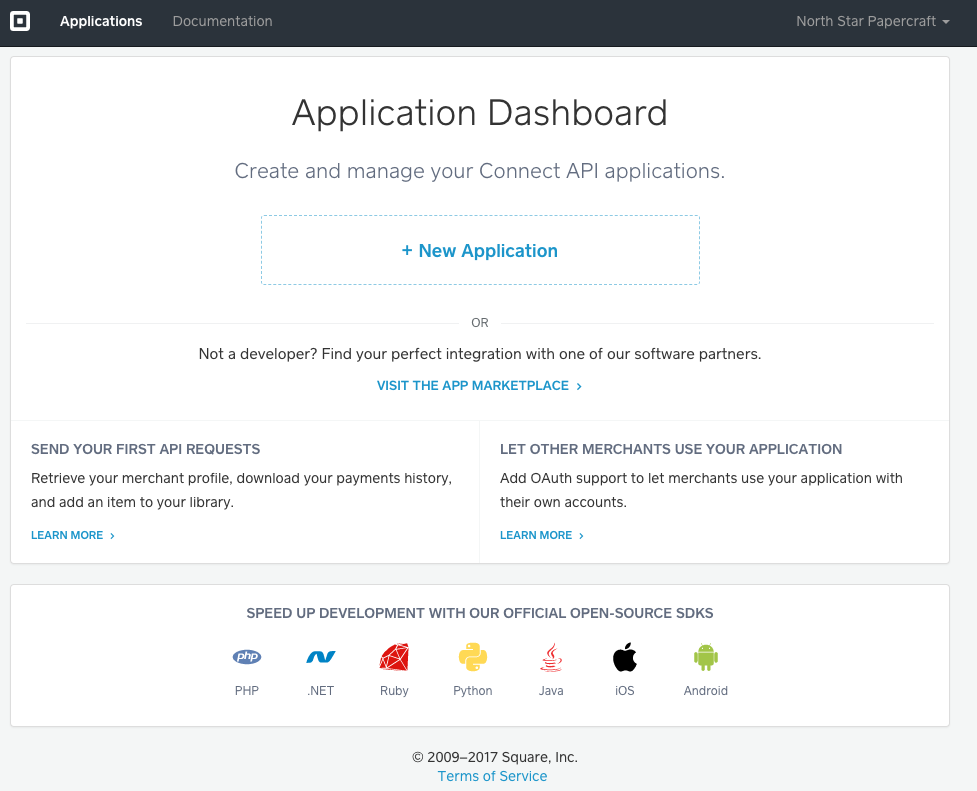
Task: Open the PHP SDK icon
Action: pos(247,657)
